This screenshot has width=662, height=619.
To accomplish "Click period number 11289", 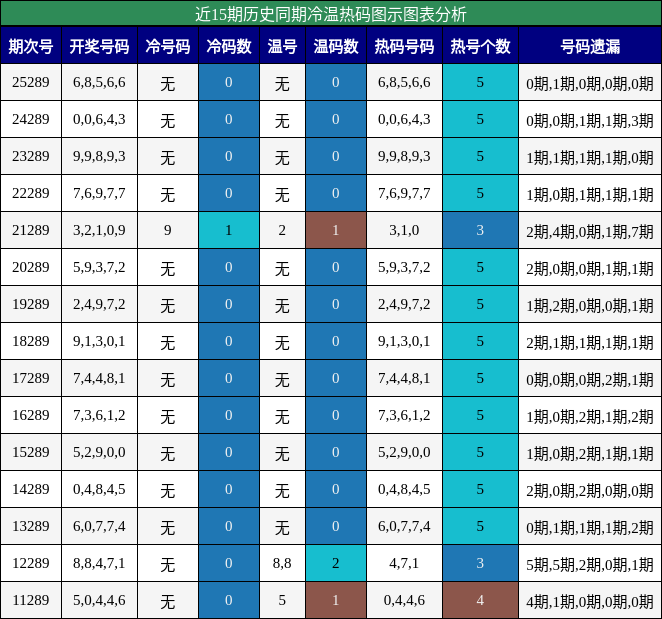I will click(31, 600).
